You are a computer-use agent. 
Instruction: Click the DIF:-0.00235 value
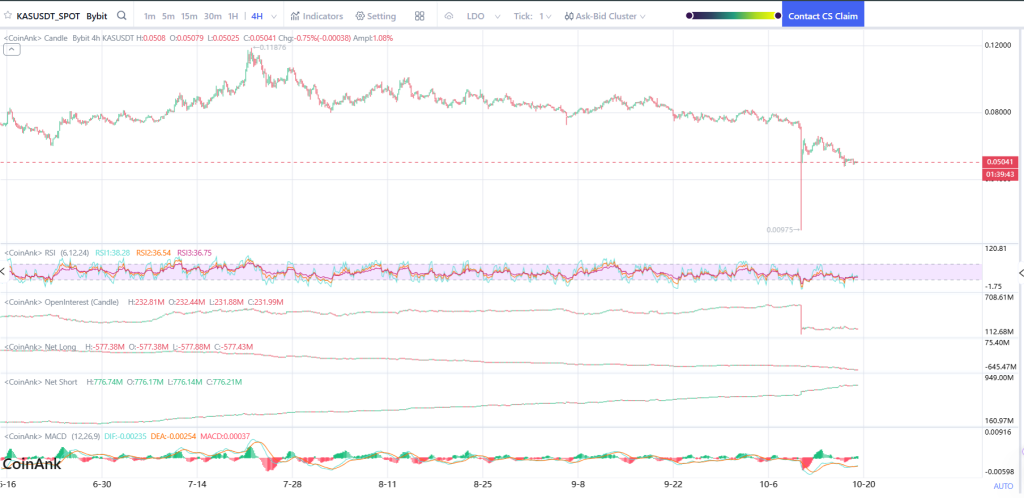pyautogui.click(x=125, y=435)
